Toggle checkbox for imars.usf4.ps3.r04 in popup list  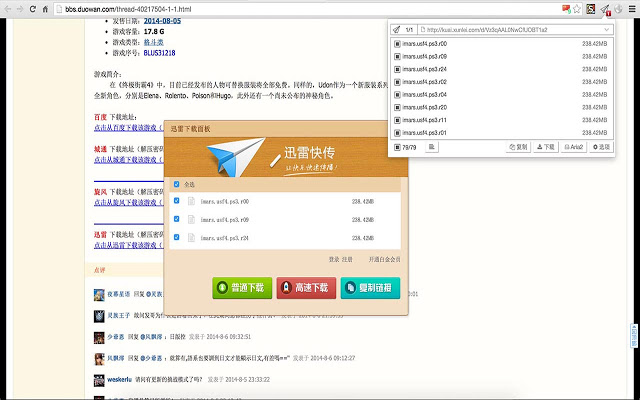397,95
